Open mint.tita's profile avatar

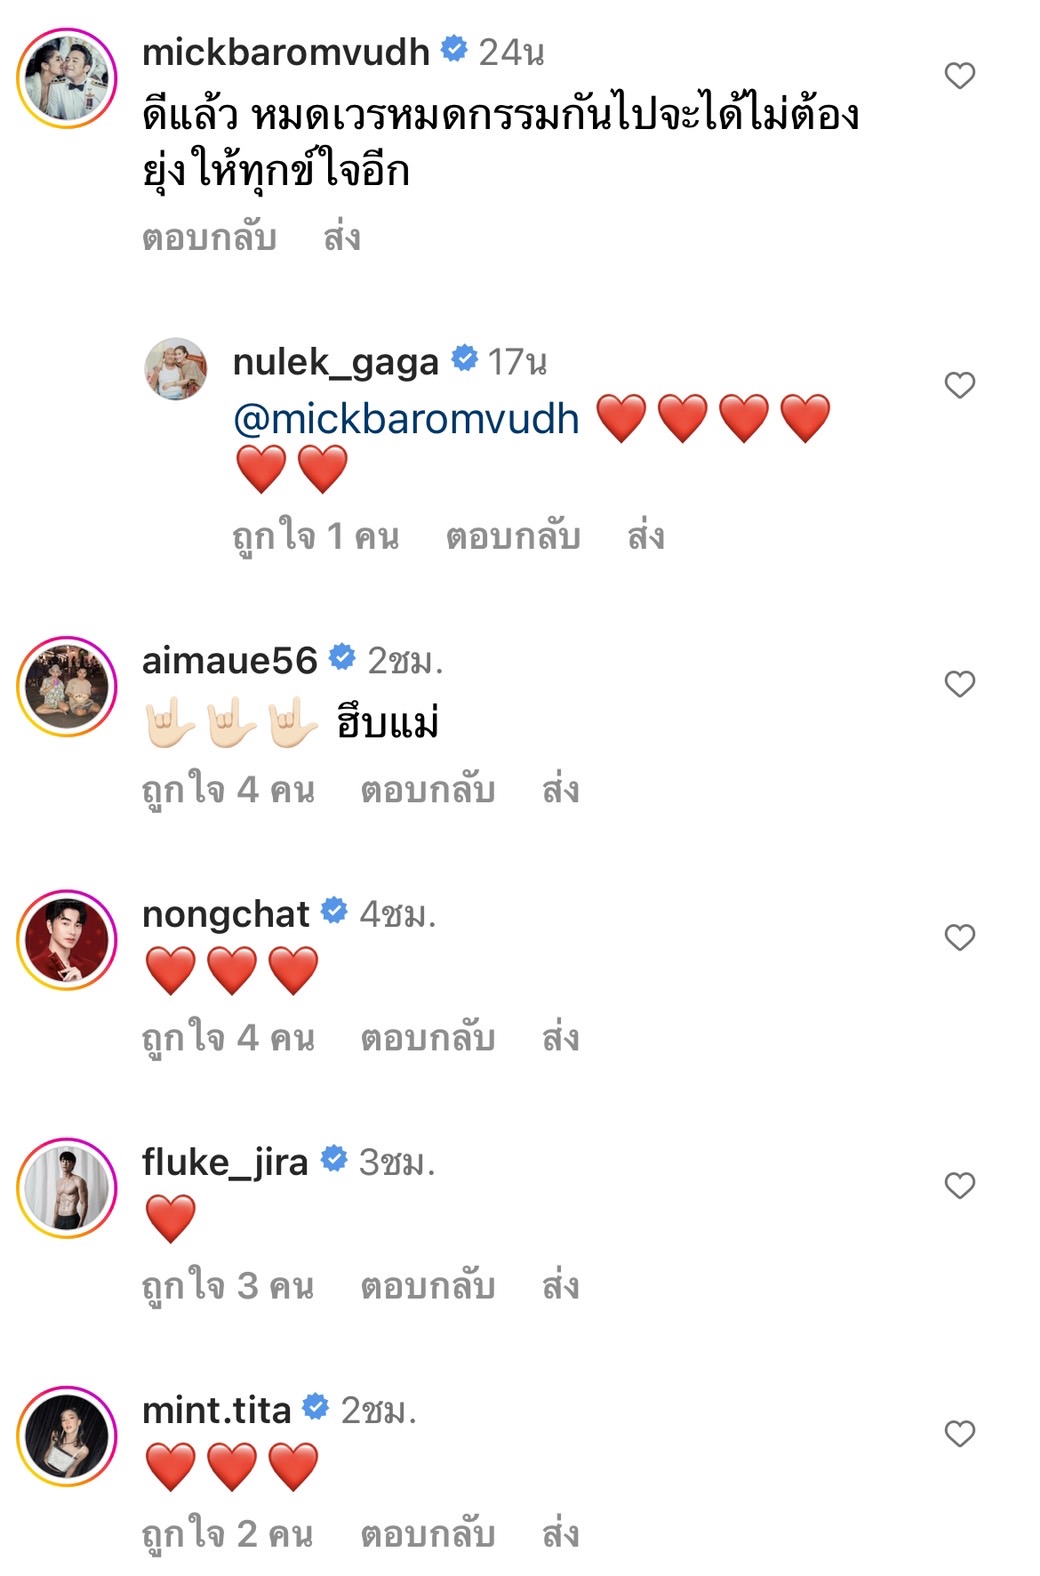coord(67,1436)
